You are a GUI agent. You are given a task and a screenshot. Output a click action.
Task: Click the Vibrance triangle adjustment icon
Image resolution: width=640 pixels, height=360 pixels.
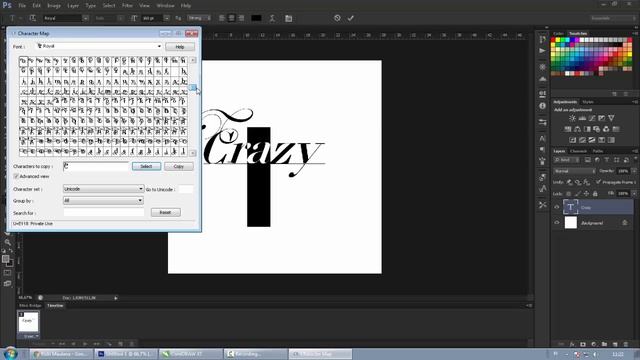pyautogui.click(x=611, y=118)
